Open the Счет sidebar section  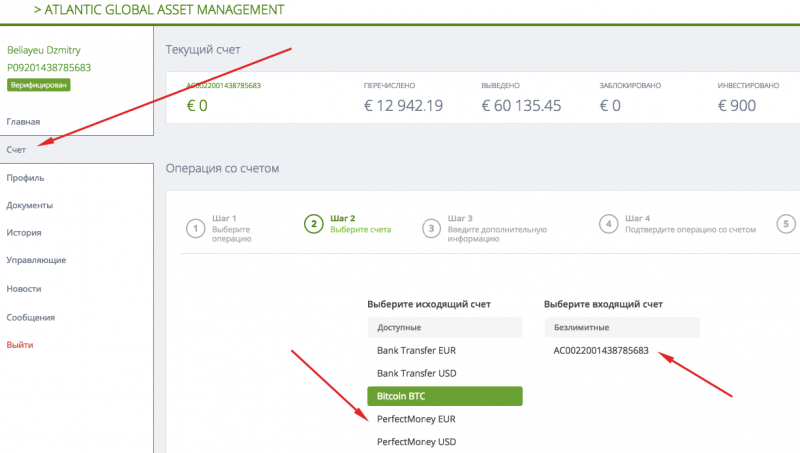(16, 149)
